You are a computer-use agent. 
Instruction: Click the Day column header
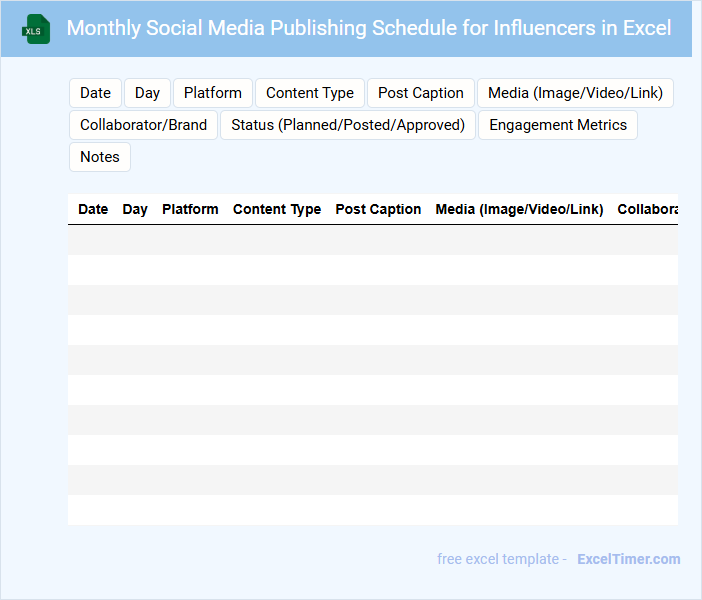coord(135,209)
